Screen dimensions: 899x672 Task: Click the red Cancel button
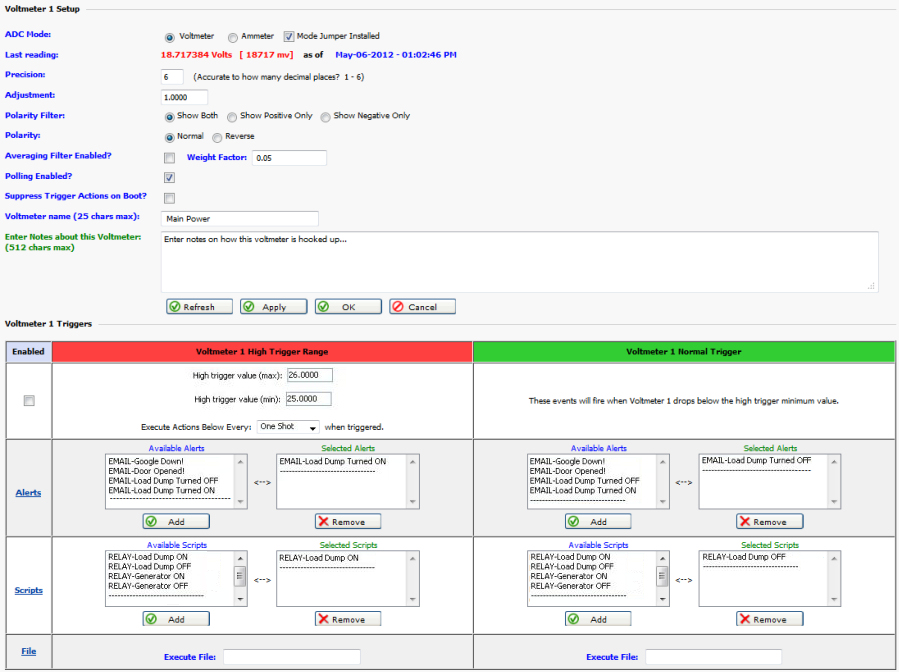point(422,307)
